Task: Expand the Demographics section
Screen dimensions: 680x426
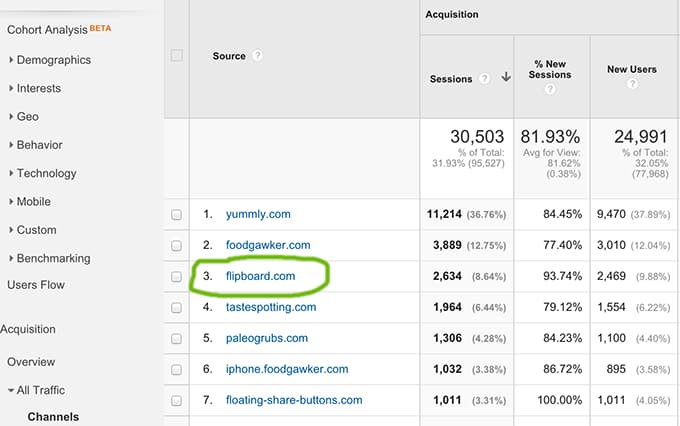Action: click(x=49, y=60)
